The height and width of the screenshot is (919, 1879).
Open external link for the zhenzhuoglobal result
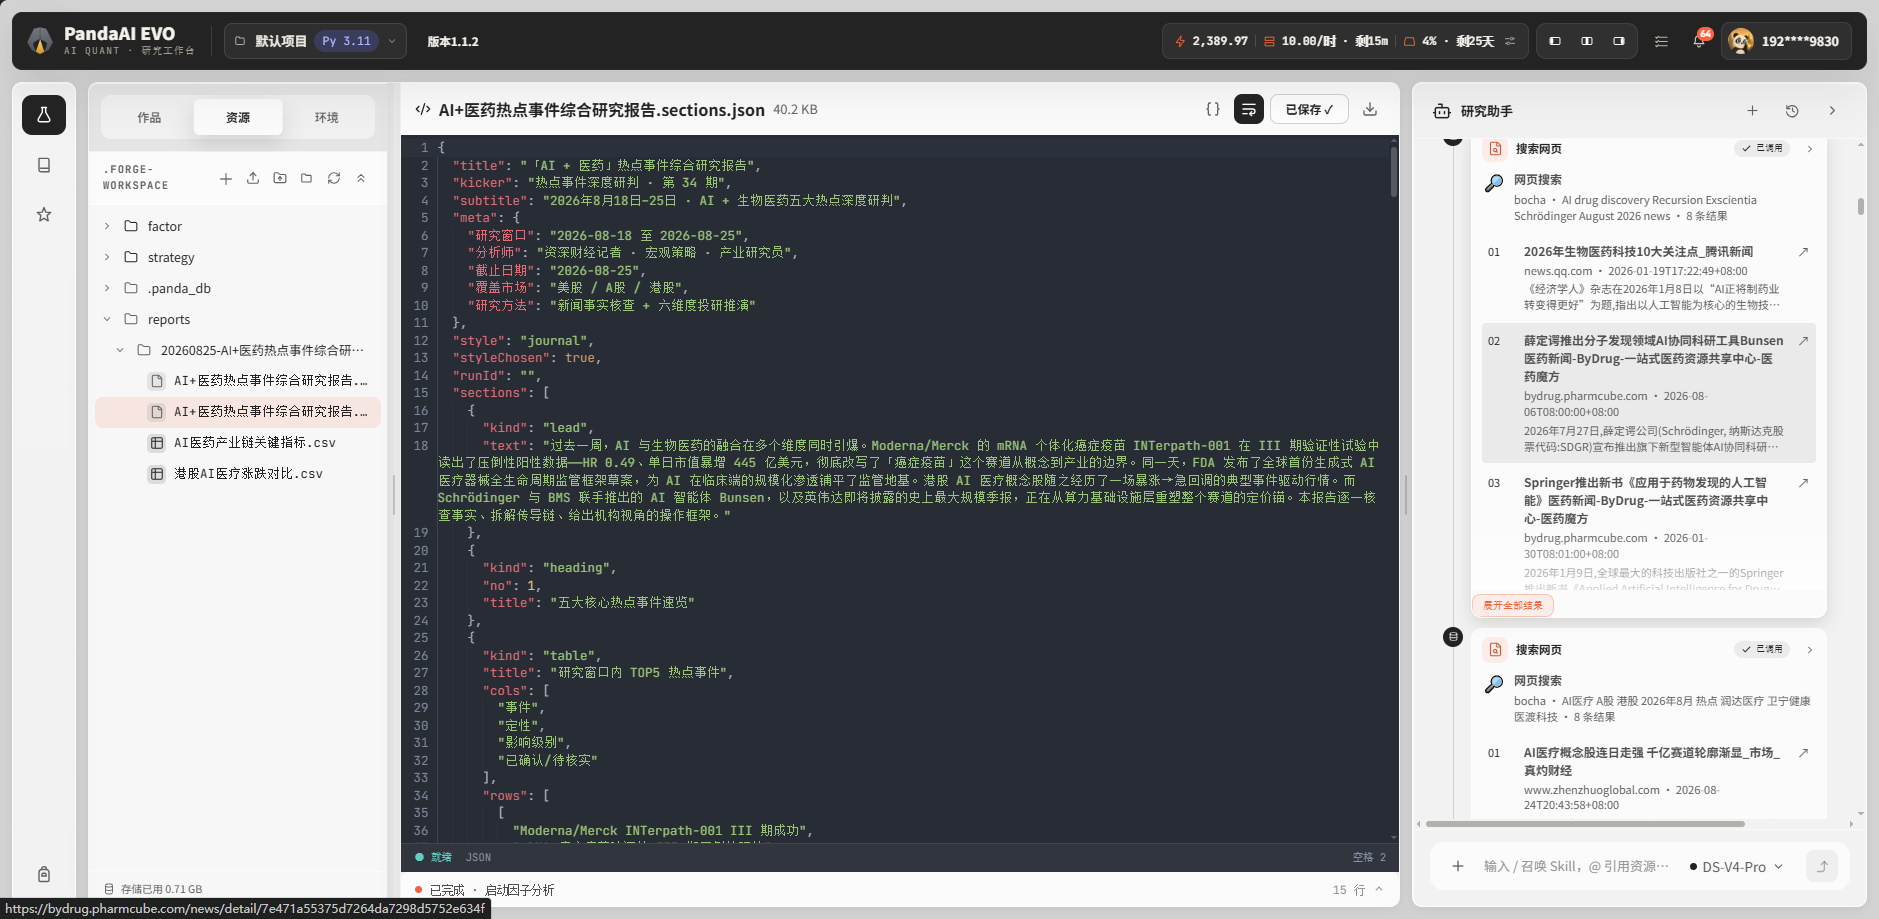[1803, 753]
